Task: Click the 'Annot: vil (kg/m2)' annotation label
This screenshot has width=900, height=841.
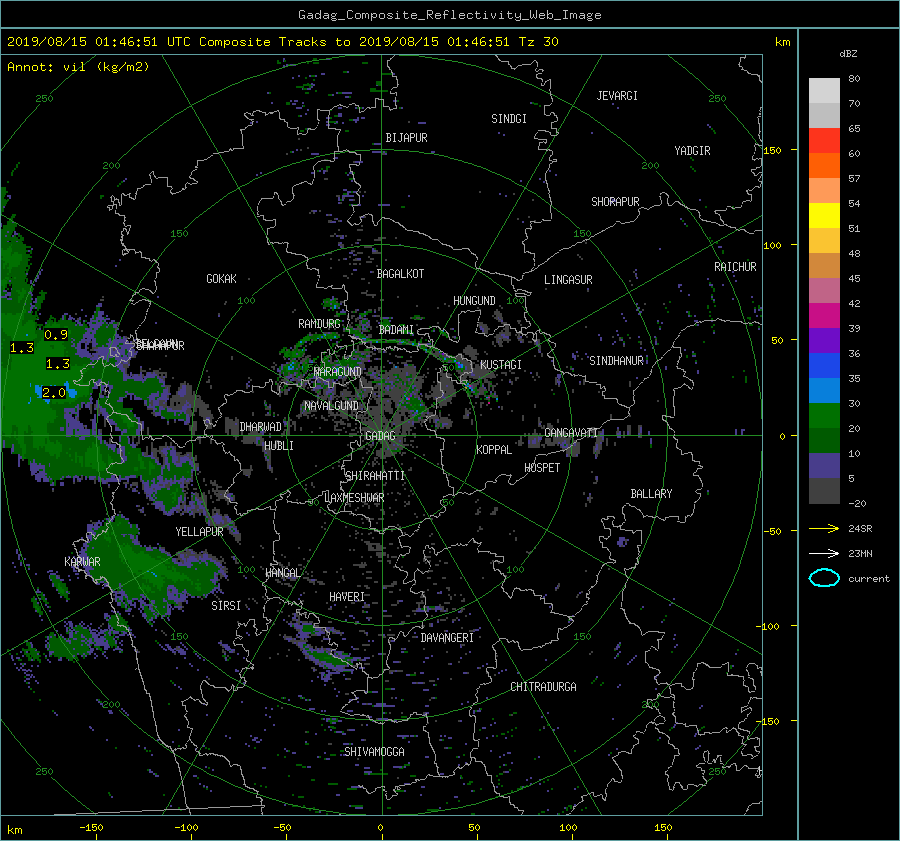Action: click(78, 67)
